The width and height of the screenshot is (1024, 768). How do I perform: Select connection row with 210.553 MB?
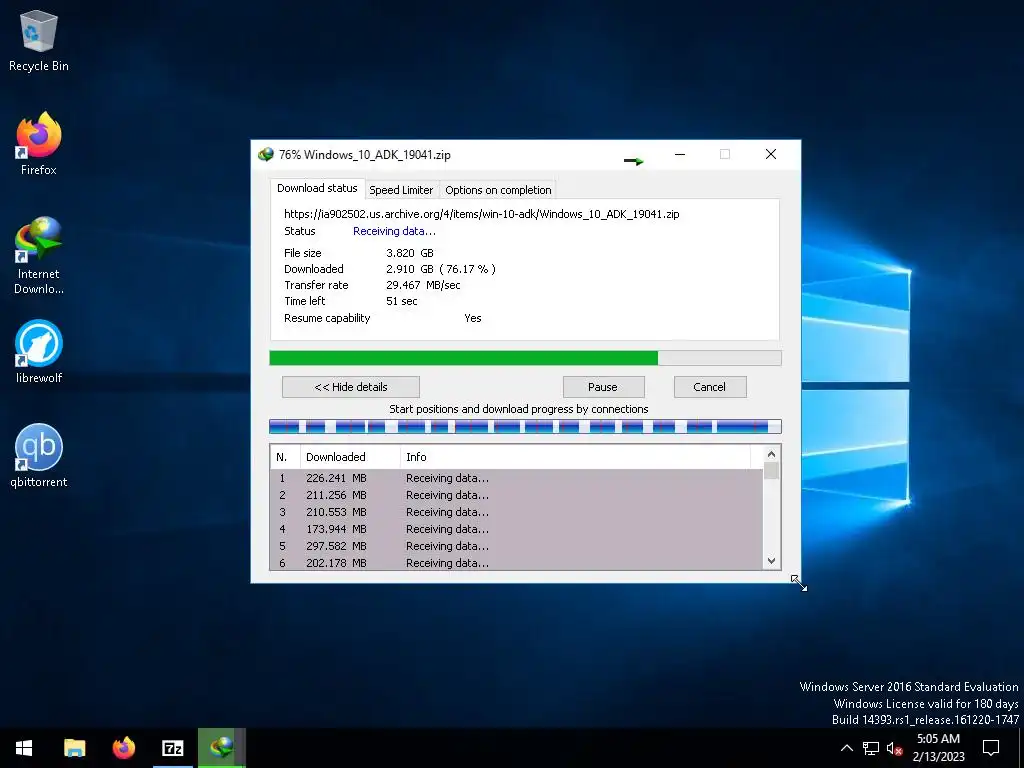coord(517,512)
